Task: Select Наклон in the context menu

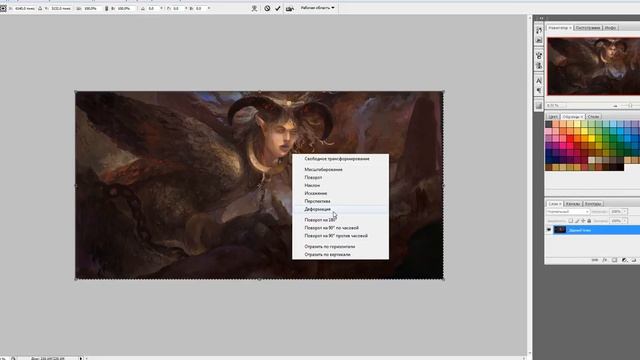Action: (312, 185)
